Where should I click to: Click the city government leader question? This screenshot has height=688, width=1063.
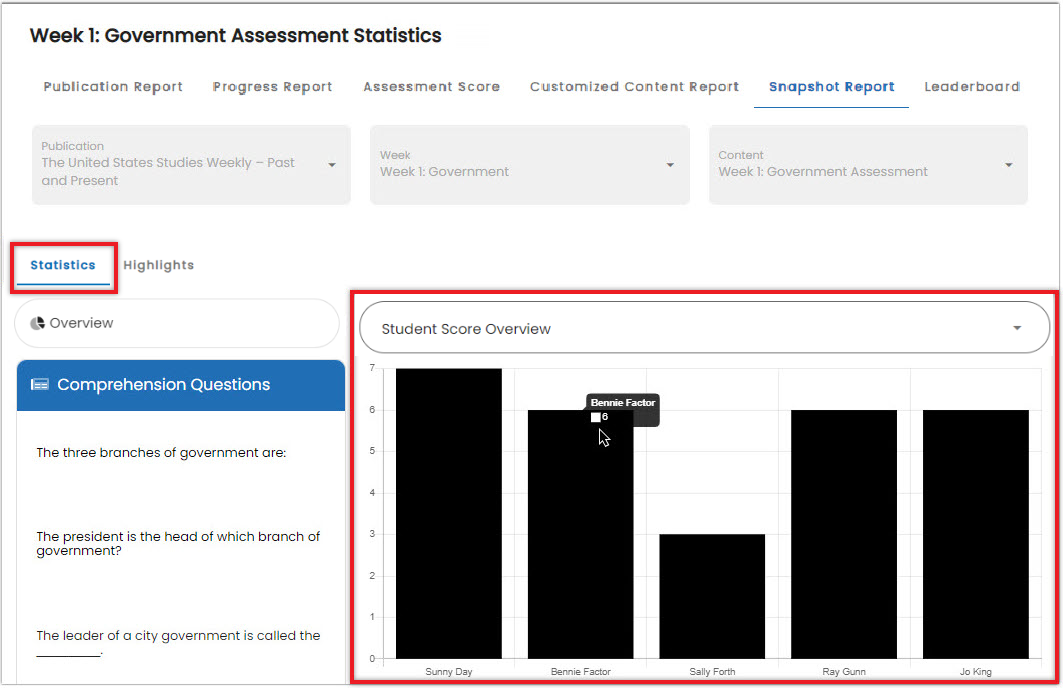177,635
